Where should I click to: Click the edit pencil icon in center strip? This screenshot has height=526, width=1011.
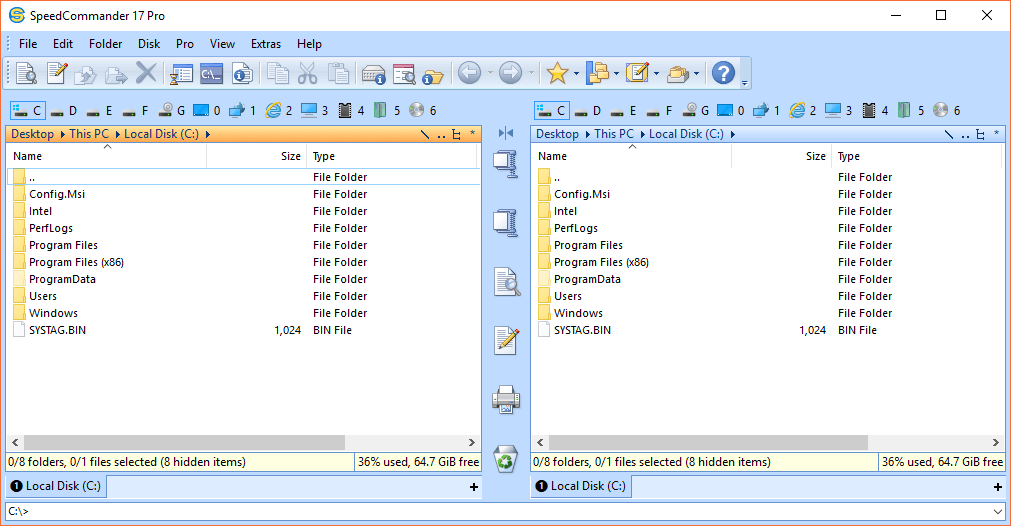click(x=506, y=340)
